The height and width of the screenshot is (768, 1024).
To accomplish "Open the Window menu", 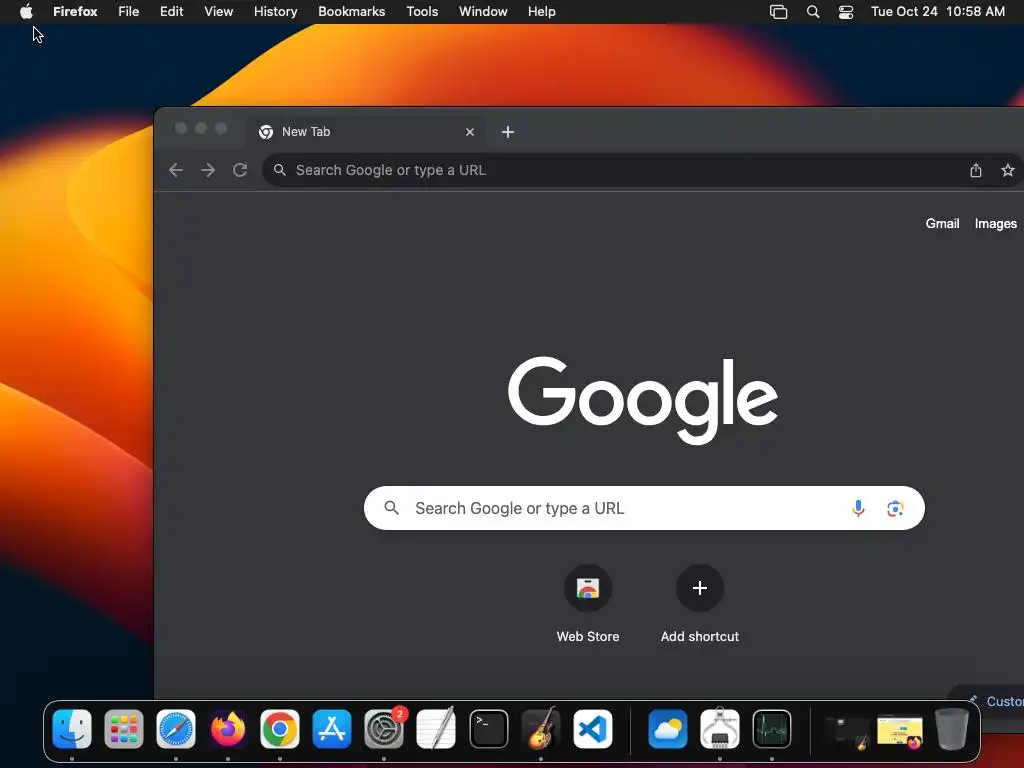I will click(483, 12).
